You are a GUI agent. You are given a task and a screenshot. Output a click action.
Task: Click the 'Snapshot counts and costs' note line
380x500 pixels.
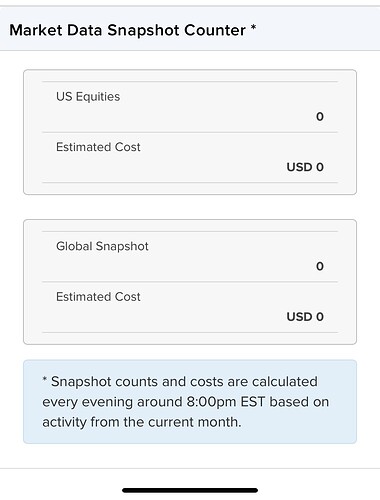[x=180, y=382]
